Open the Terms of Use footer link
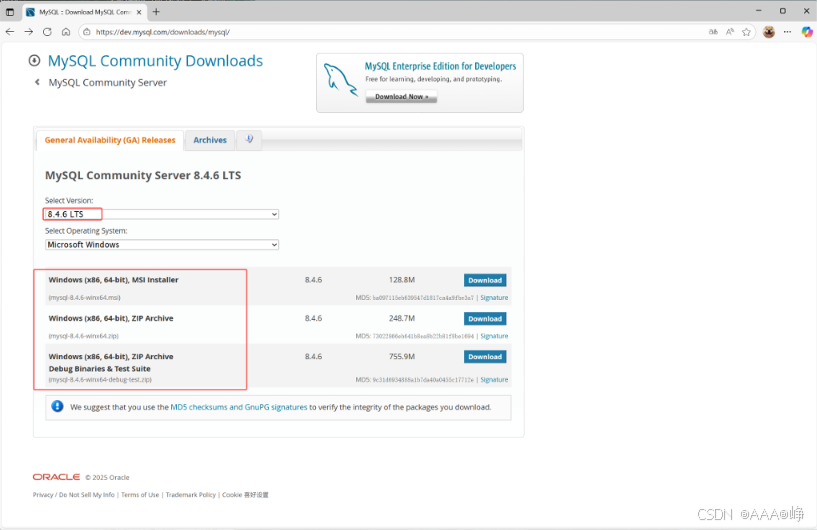This screenshot has height=530, width=817. (x=140, y=495)
